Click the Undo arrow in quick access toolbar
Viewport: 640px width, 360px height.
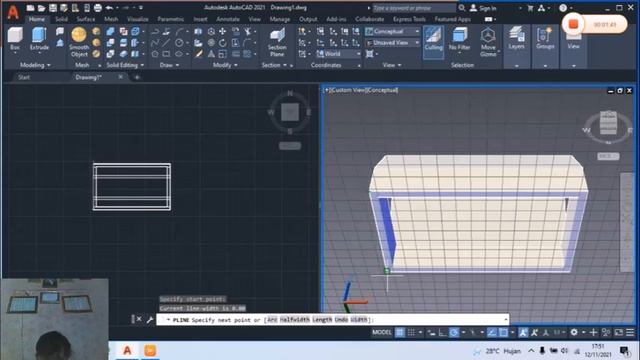(x=109, y=8)
